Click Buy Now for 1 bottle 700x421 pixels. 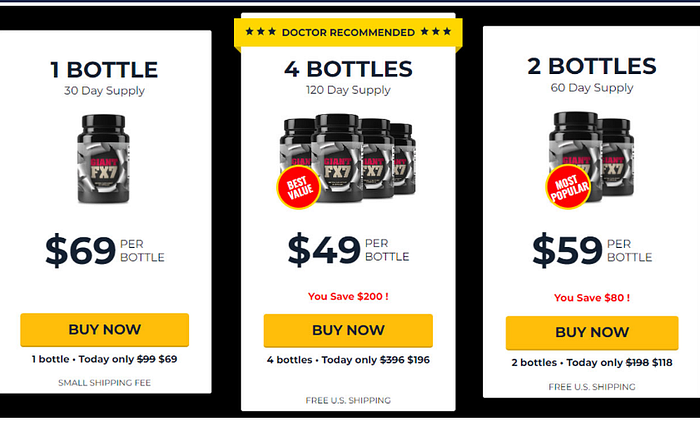pyautogui.click(x=104, y=329)
